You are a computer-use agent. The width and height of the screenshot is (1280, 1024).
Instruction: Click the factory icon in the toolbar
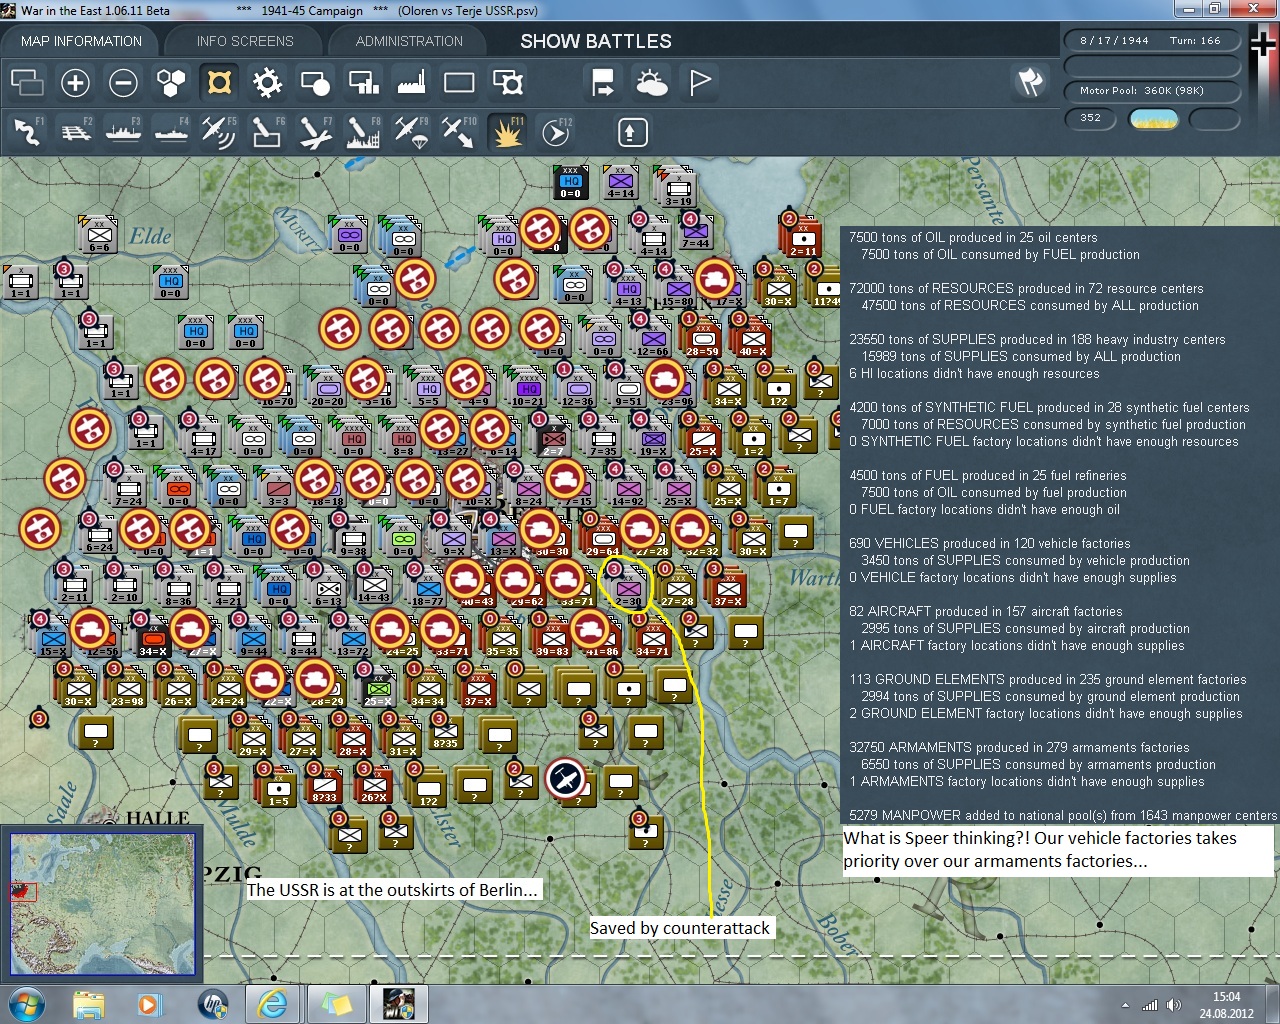click(411, 82)
